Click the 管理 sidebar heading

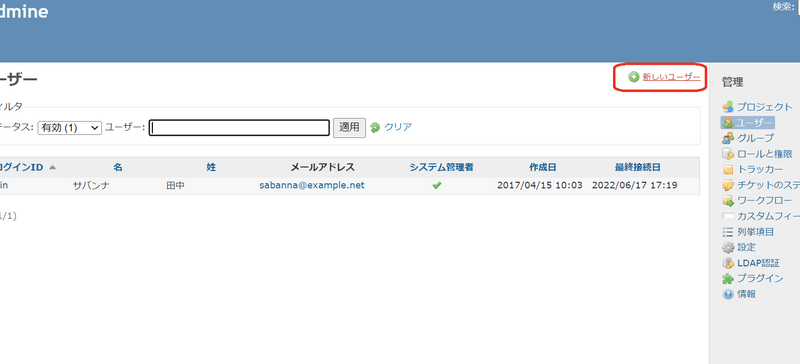tap(733, 82)
